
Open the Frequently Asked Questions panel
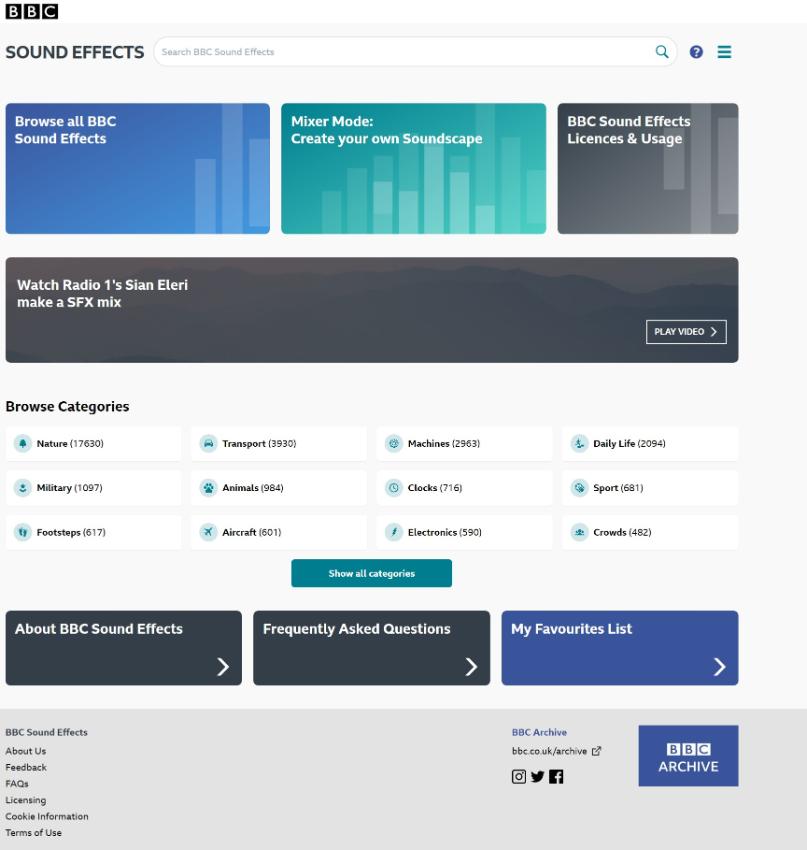(371, 648)
